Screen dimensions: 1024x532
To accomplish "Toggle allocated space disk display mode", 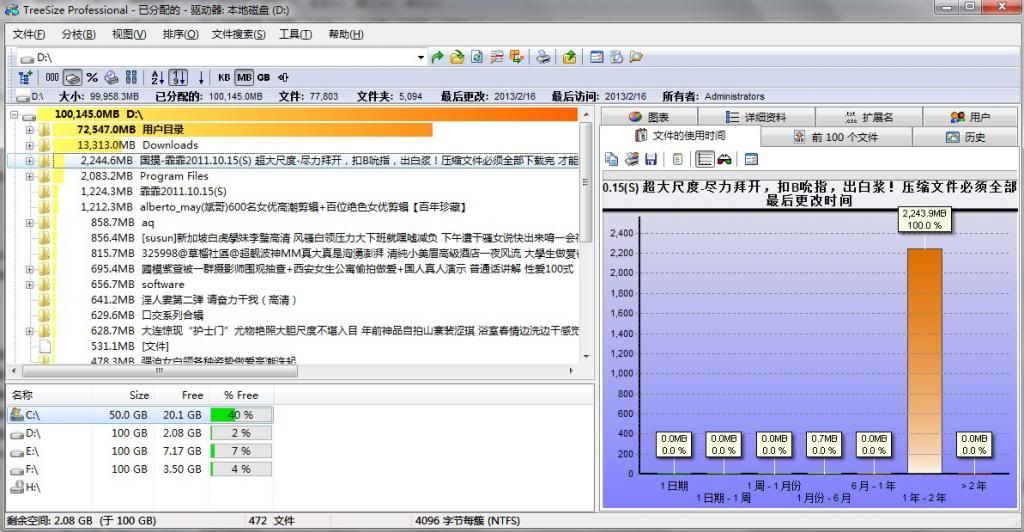I will coord(72,78).
